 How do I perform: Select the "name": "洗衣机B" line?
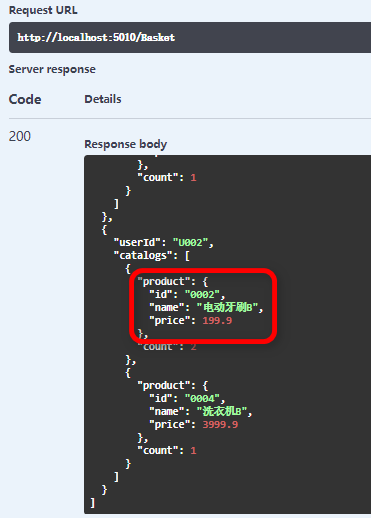(x=201, y=411)
